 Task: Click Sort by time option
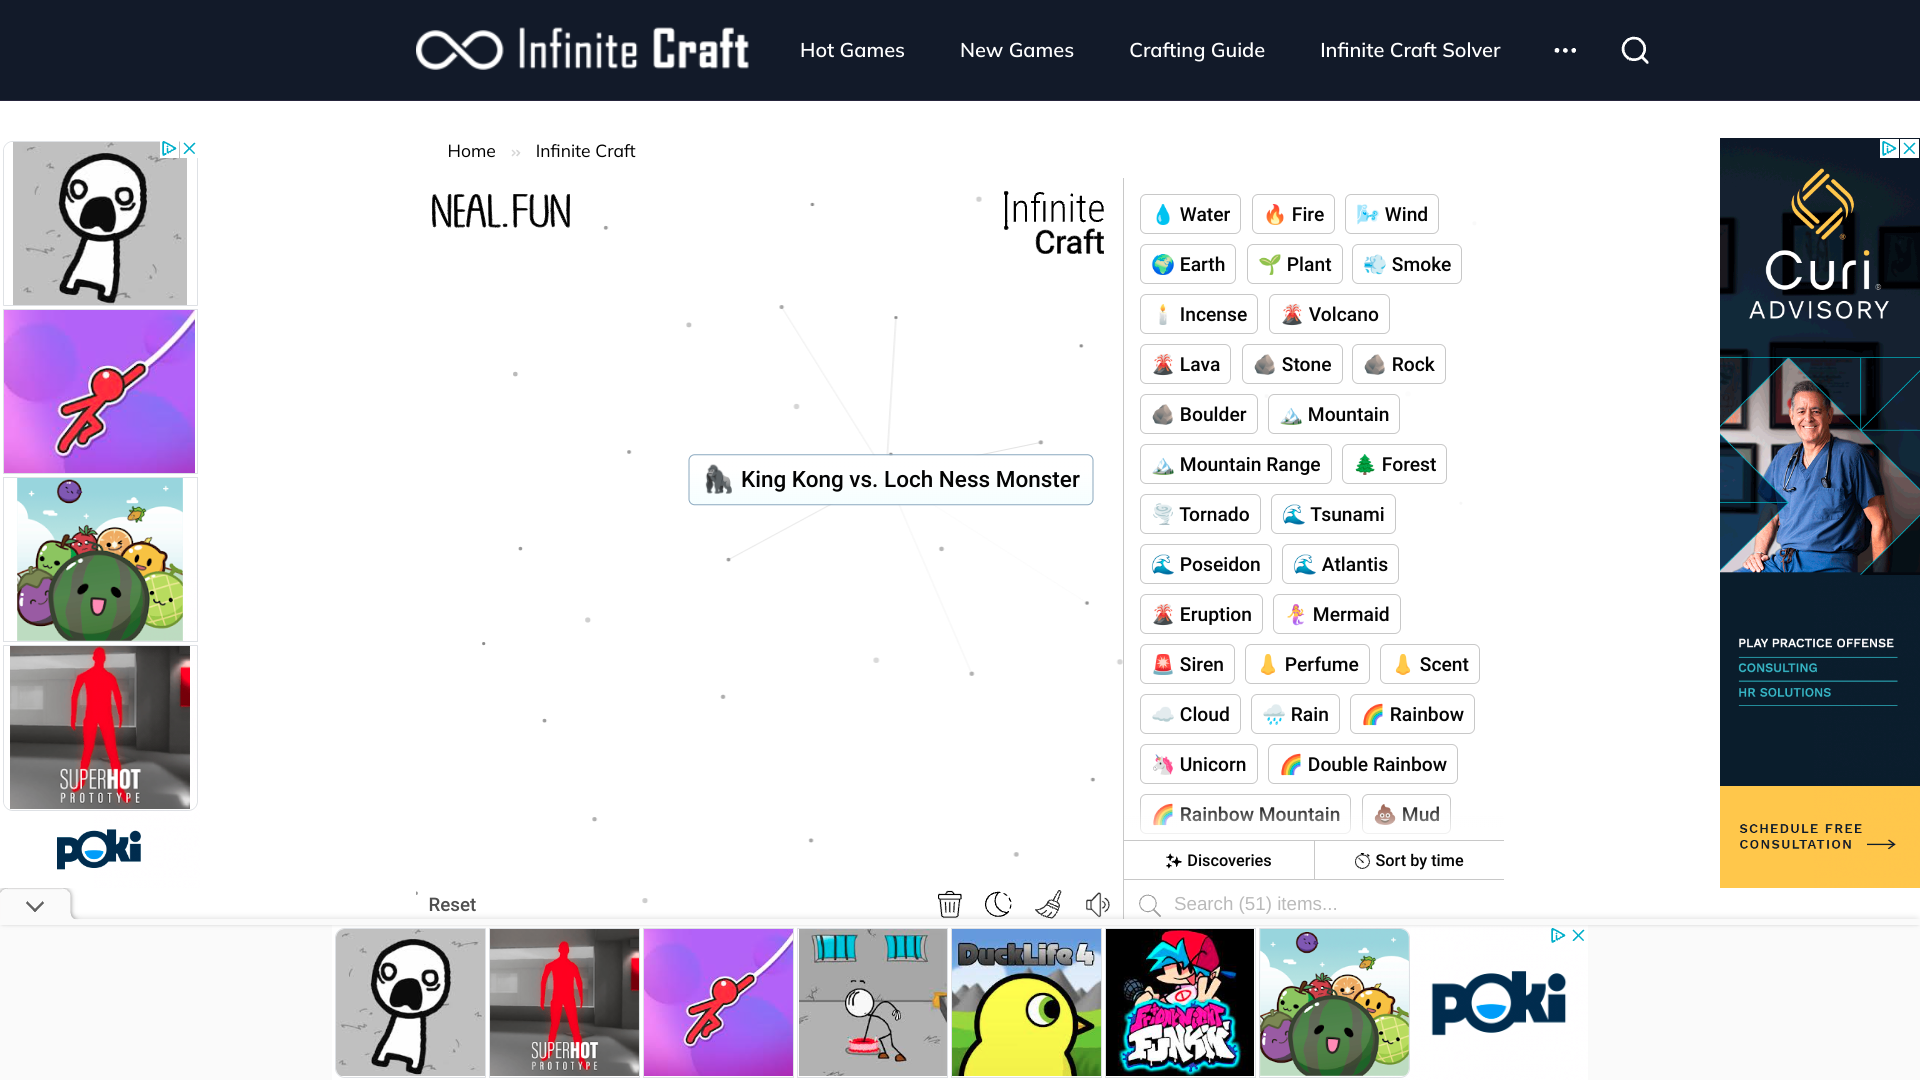coord(1409,860)
